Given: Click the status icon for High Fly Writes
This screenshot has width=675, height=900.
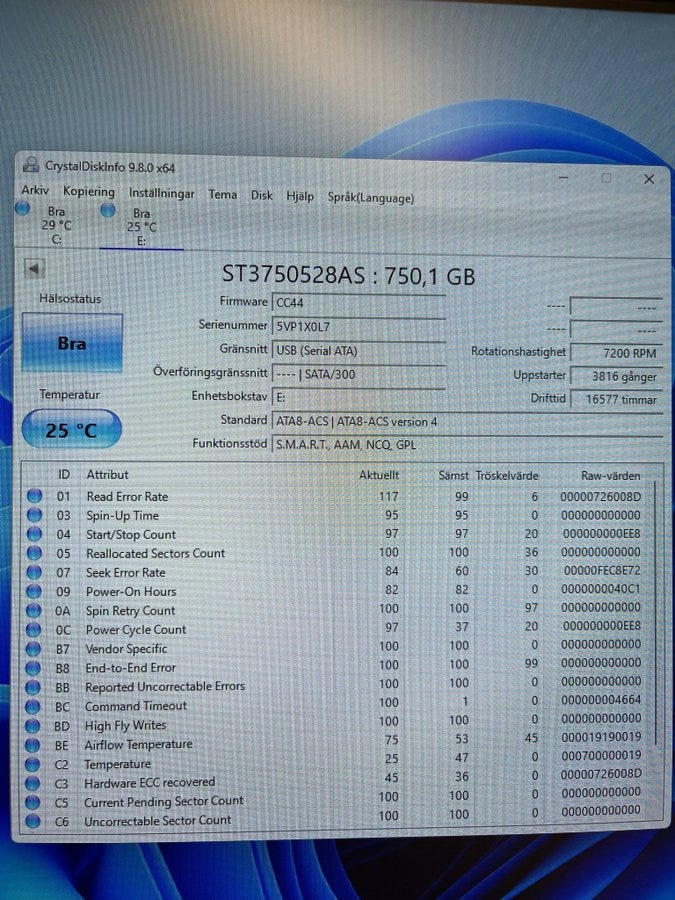Looking at the screenshot, I should click(33, 726).
